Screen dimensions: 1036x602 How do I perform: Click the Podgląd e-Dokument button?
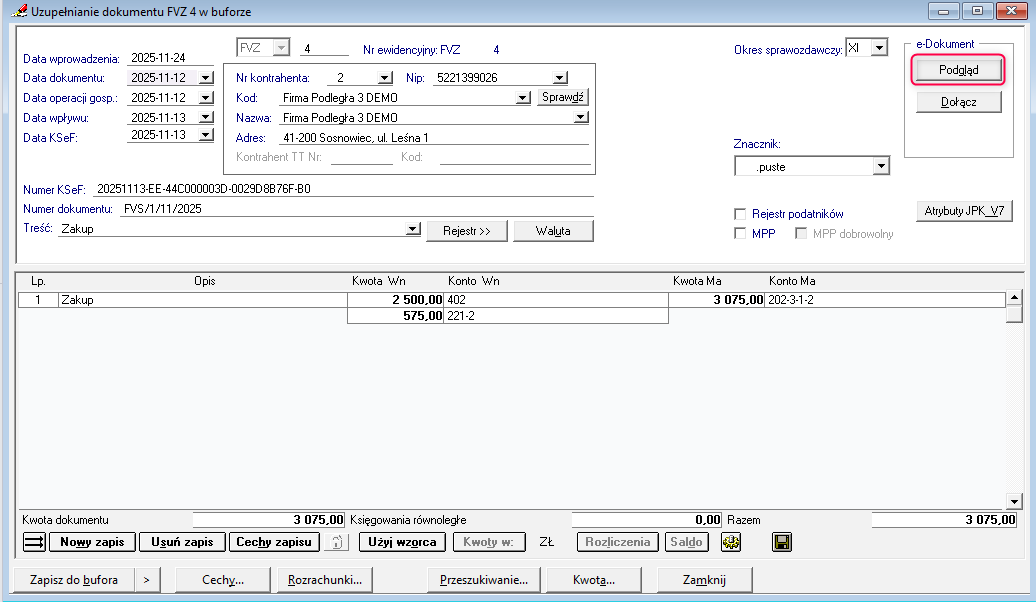pos(958,70)
